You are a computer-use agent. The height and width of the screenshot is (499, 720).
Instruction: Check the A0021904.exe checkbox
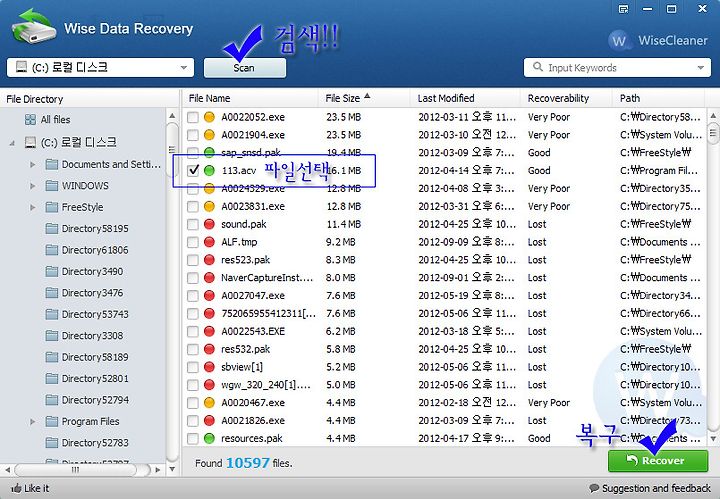(193, 135)
